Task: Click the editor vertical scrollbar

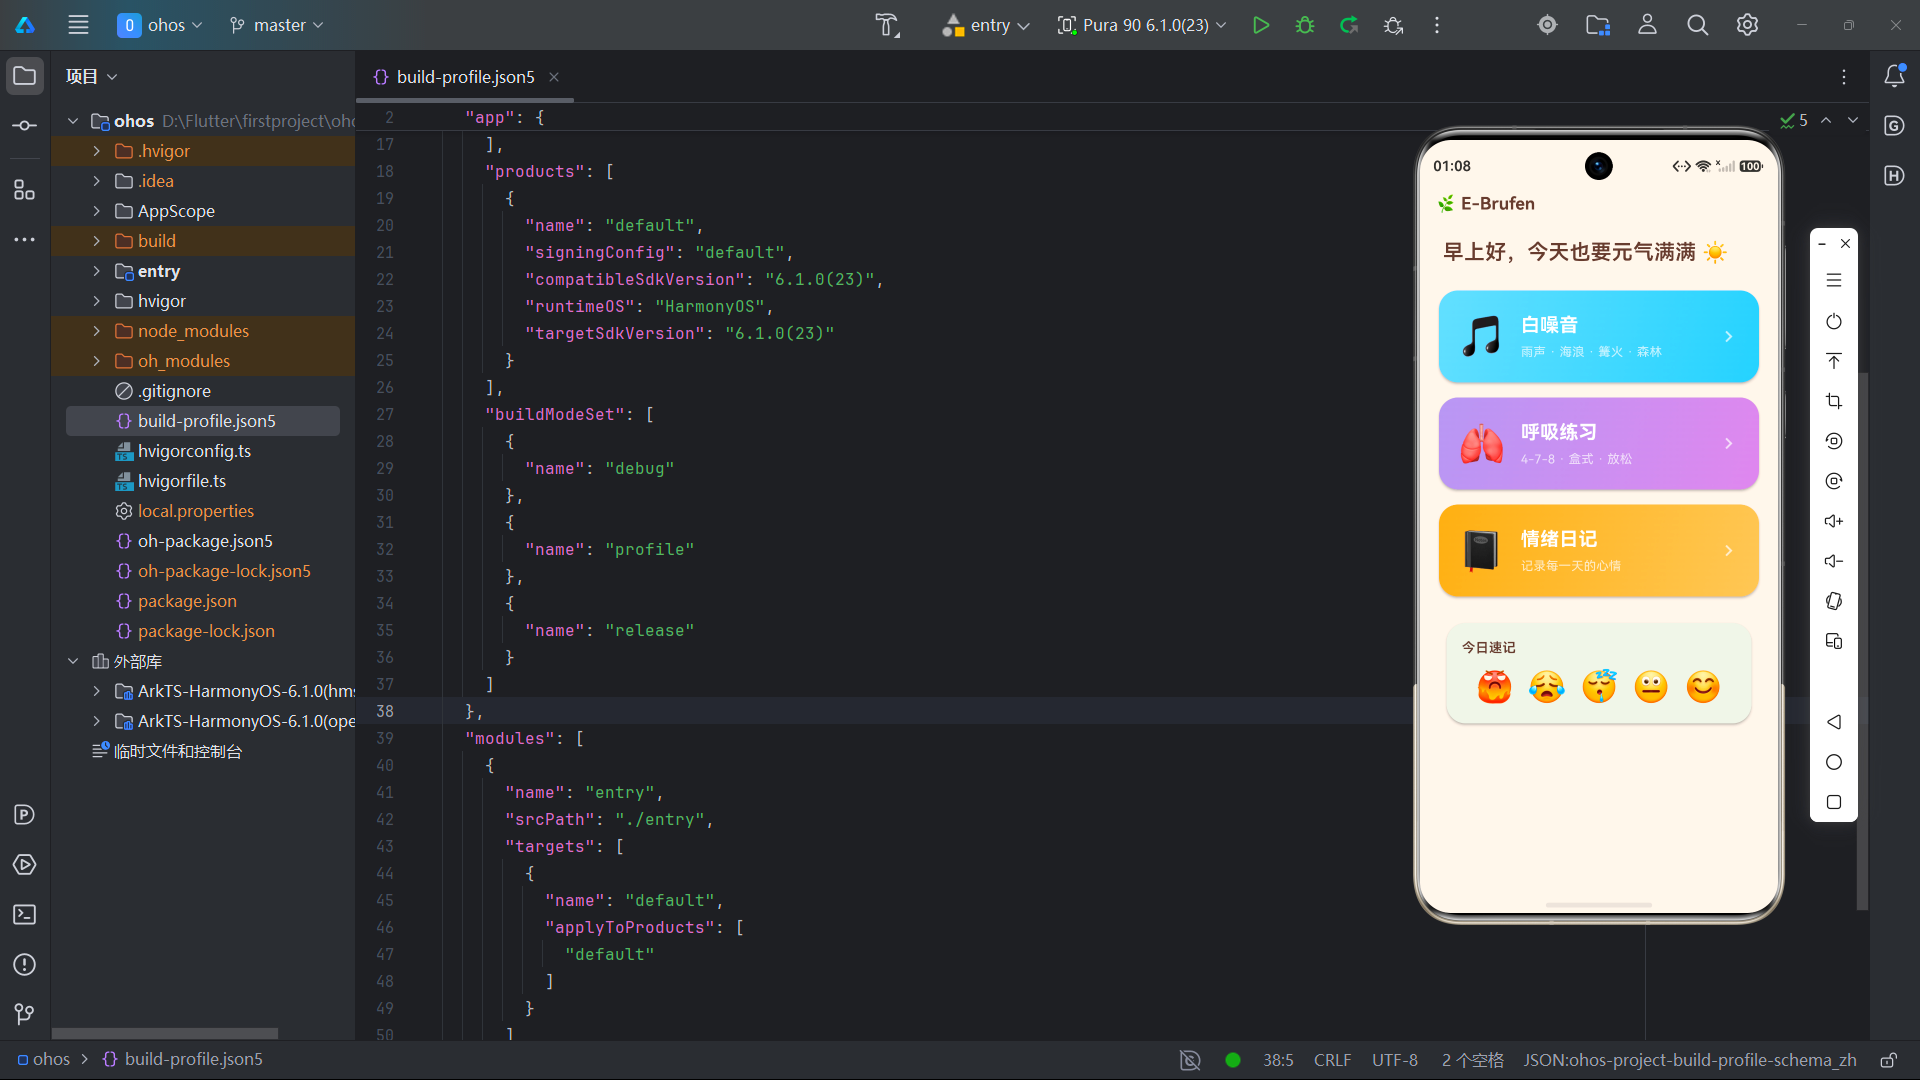Action: (1862, 640)
